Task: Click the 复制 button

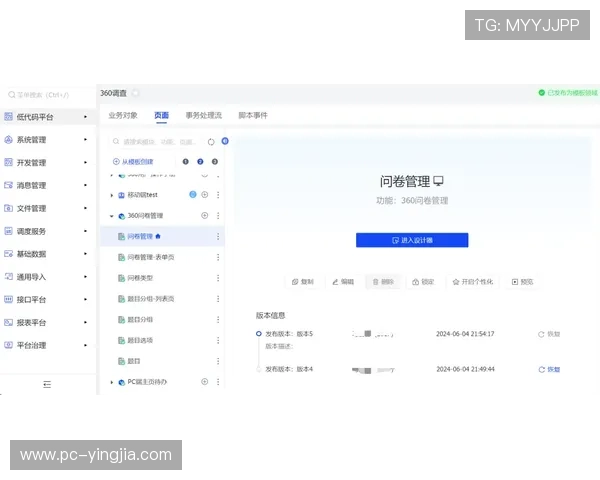Action: [303, 282]
